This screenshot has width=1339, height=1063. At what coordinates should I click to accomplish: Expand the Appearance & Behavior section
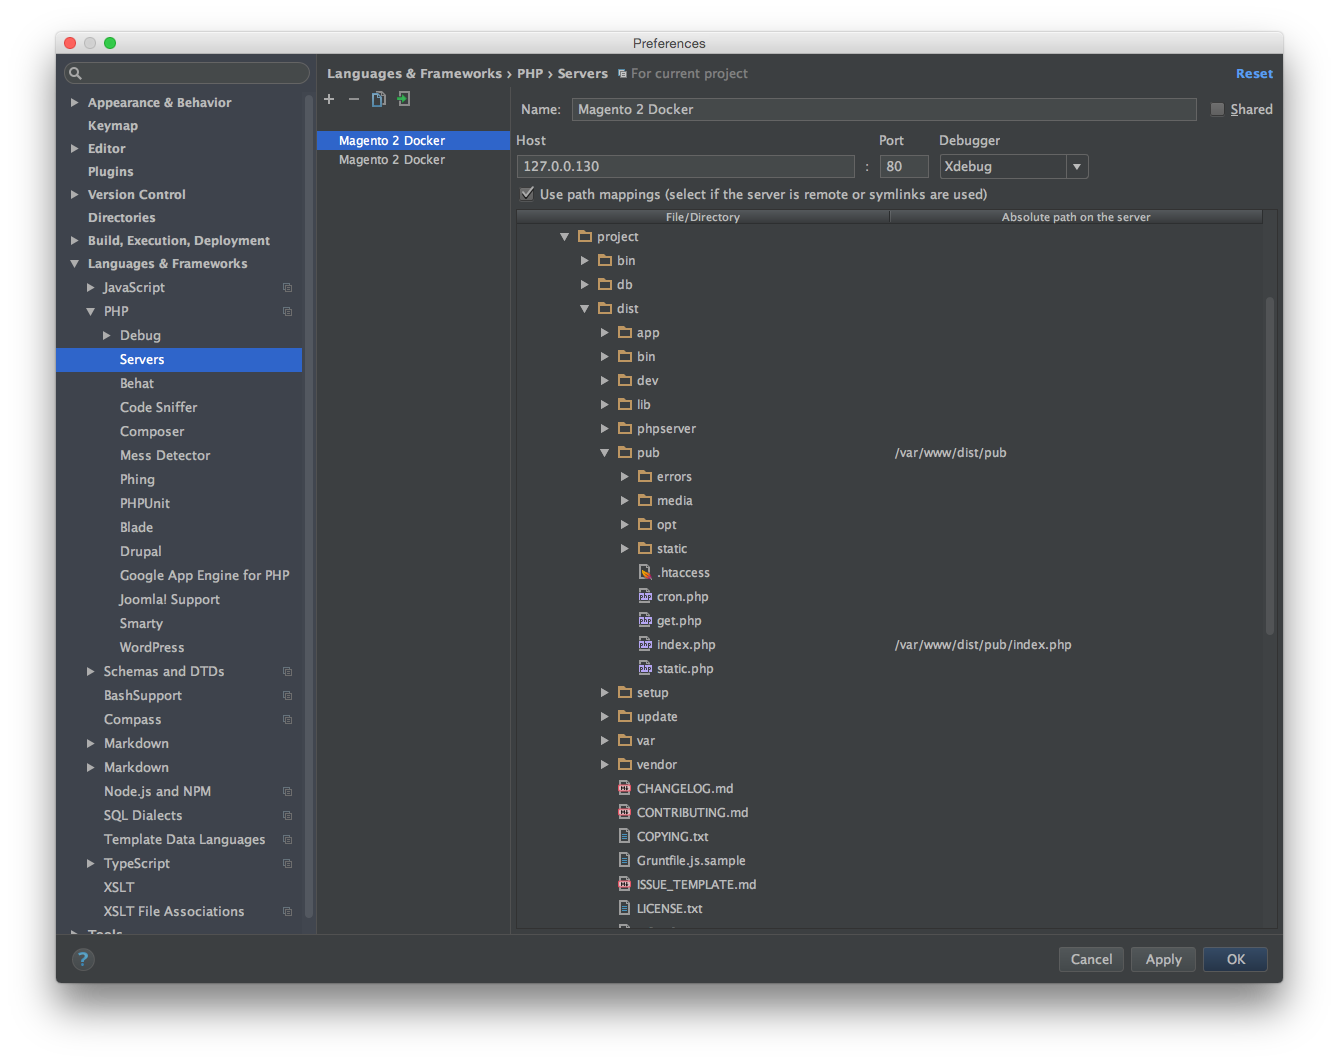pyautogui.click(x=74, y=103)
